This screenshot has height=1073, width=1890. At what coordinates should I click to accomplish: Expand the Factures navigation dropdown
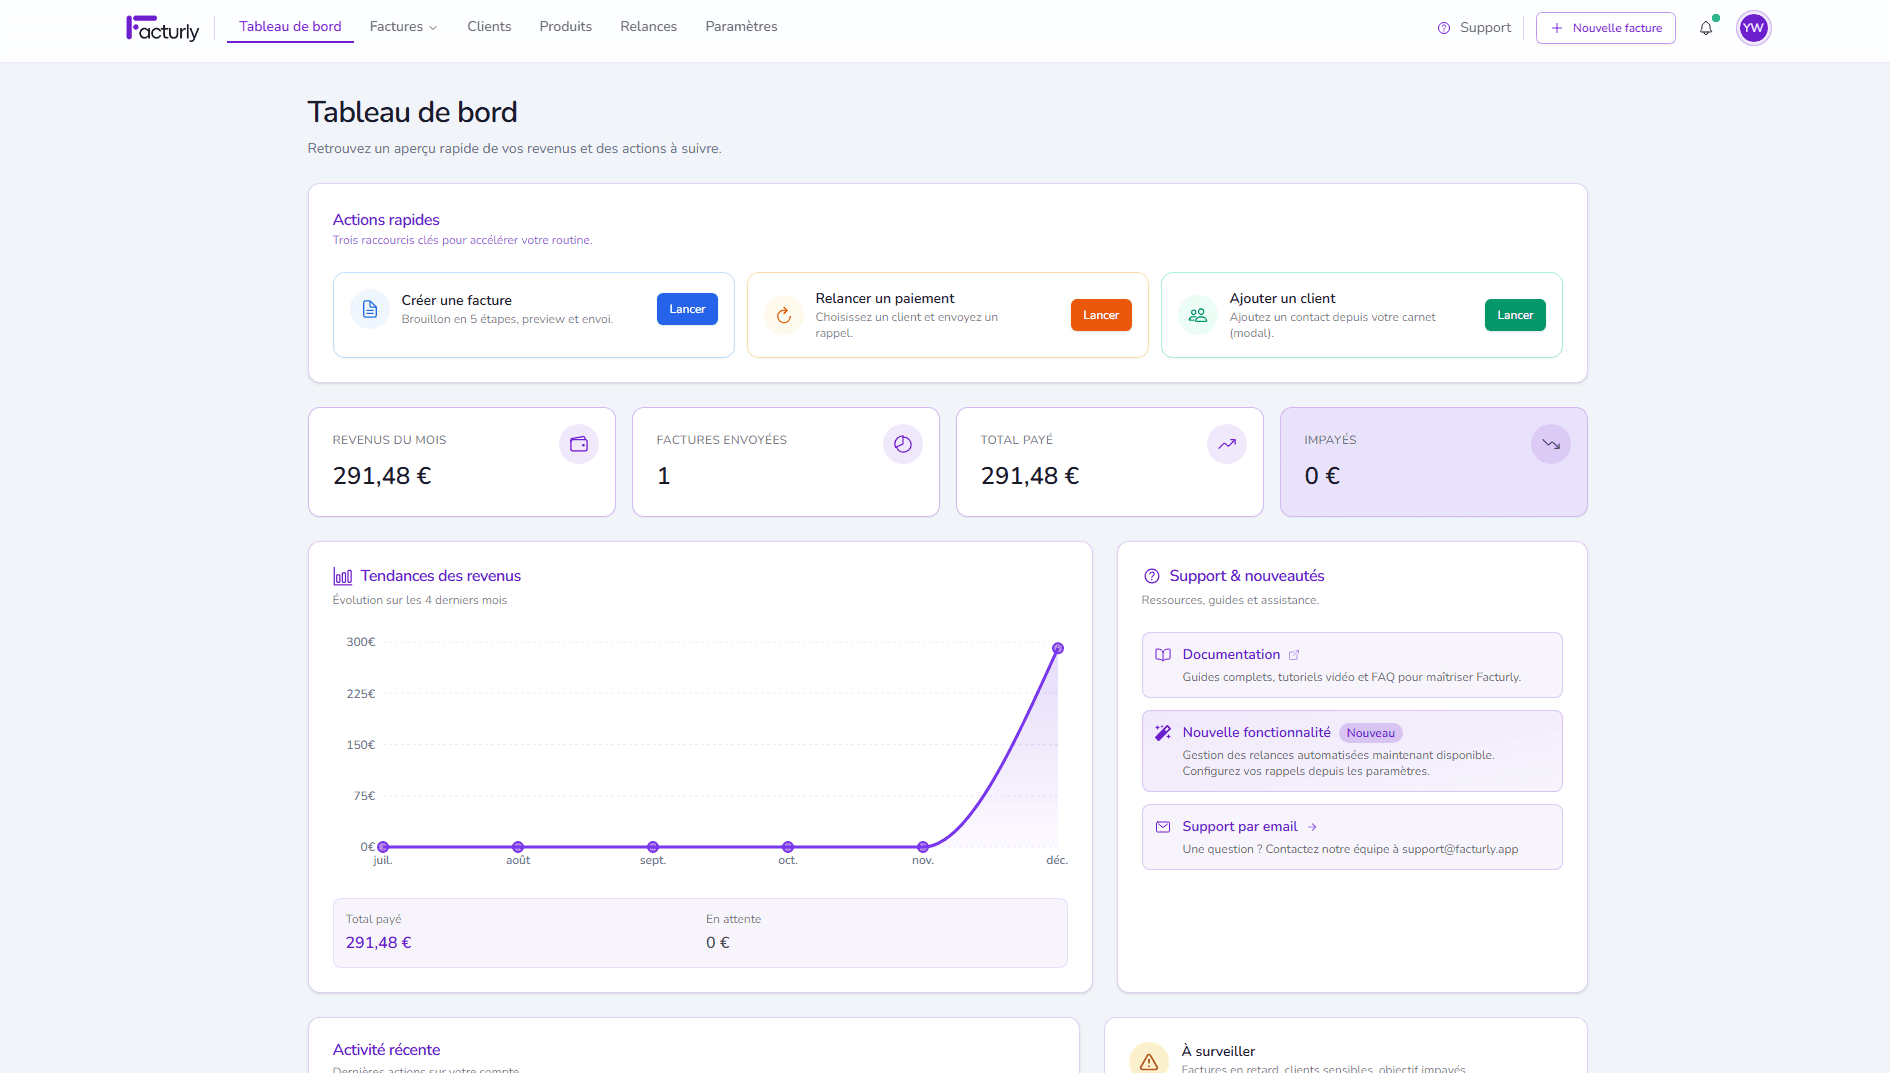pyautogui.click(x=402, y=27)
